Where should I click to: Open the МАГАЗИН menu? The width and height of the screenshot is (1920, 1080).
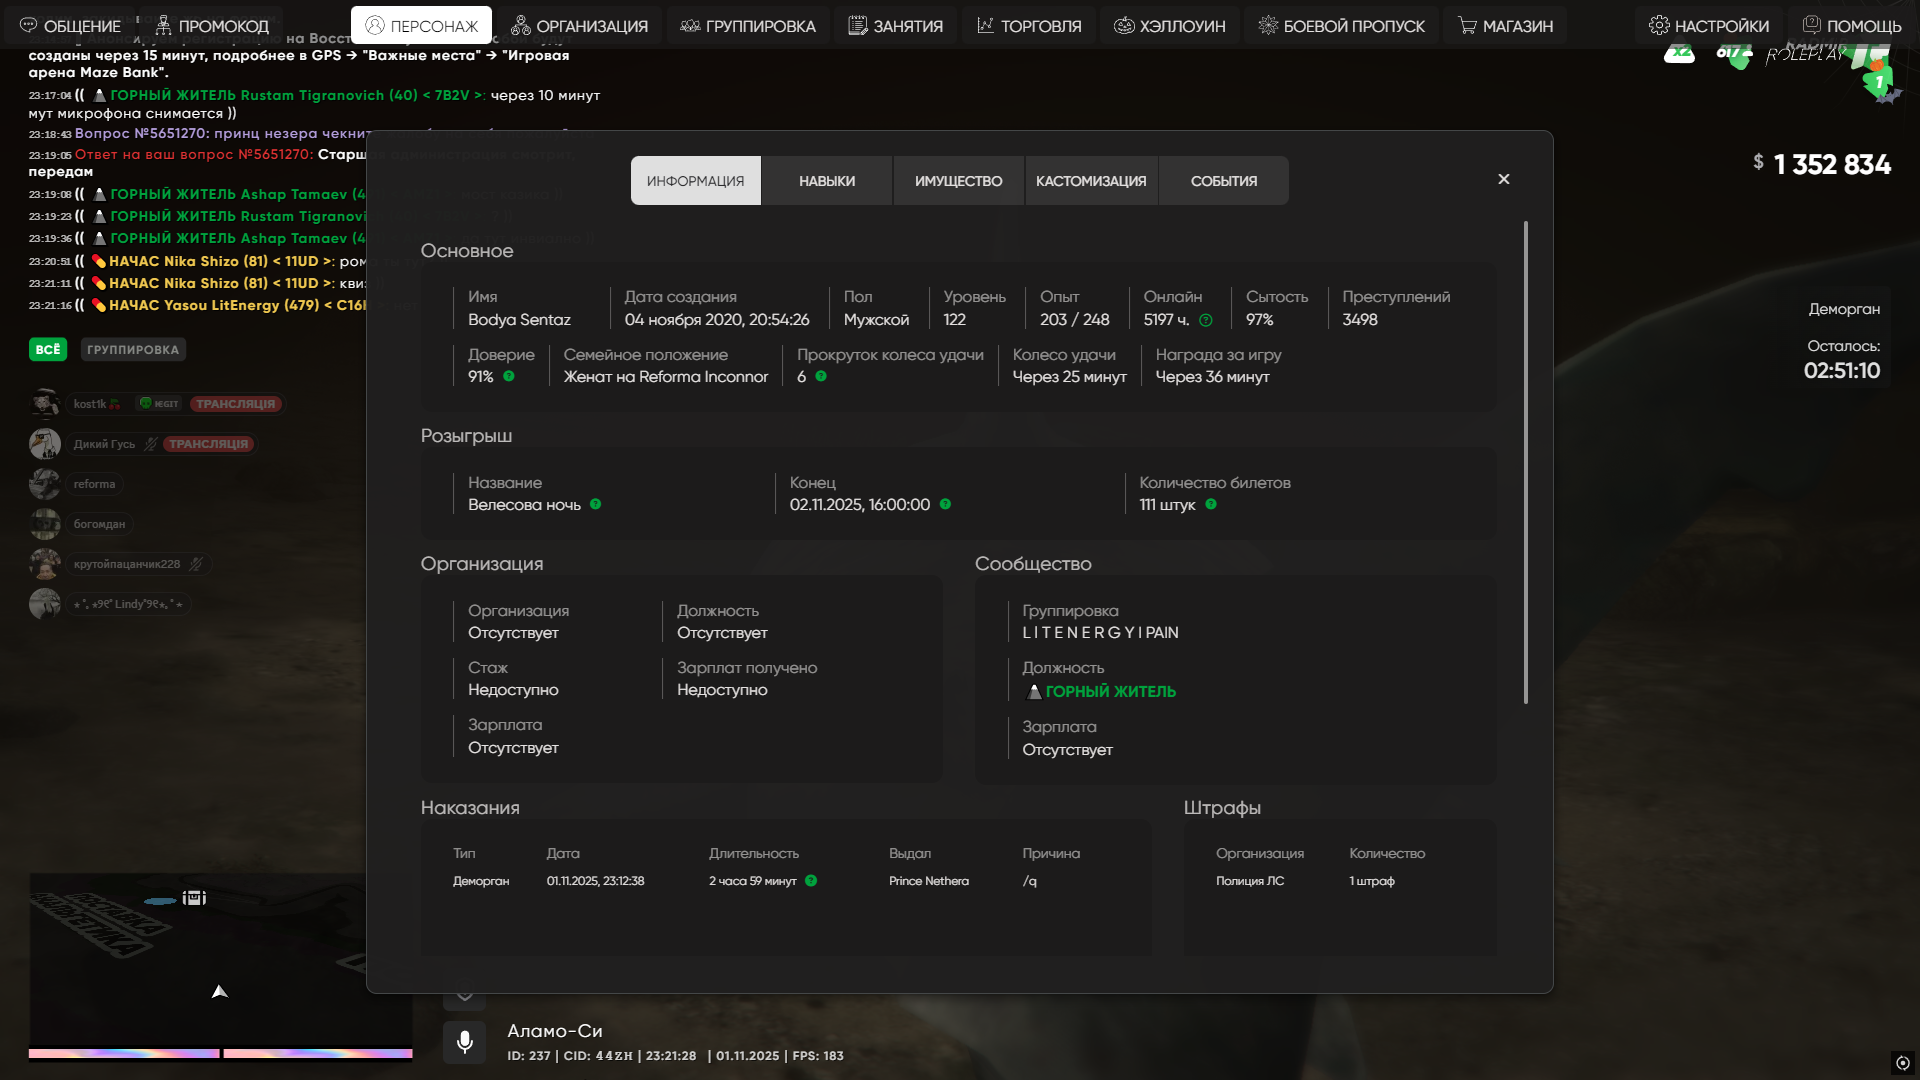pos(1505,26)
